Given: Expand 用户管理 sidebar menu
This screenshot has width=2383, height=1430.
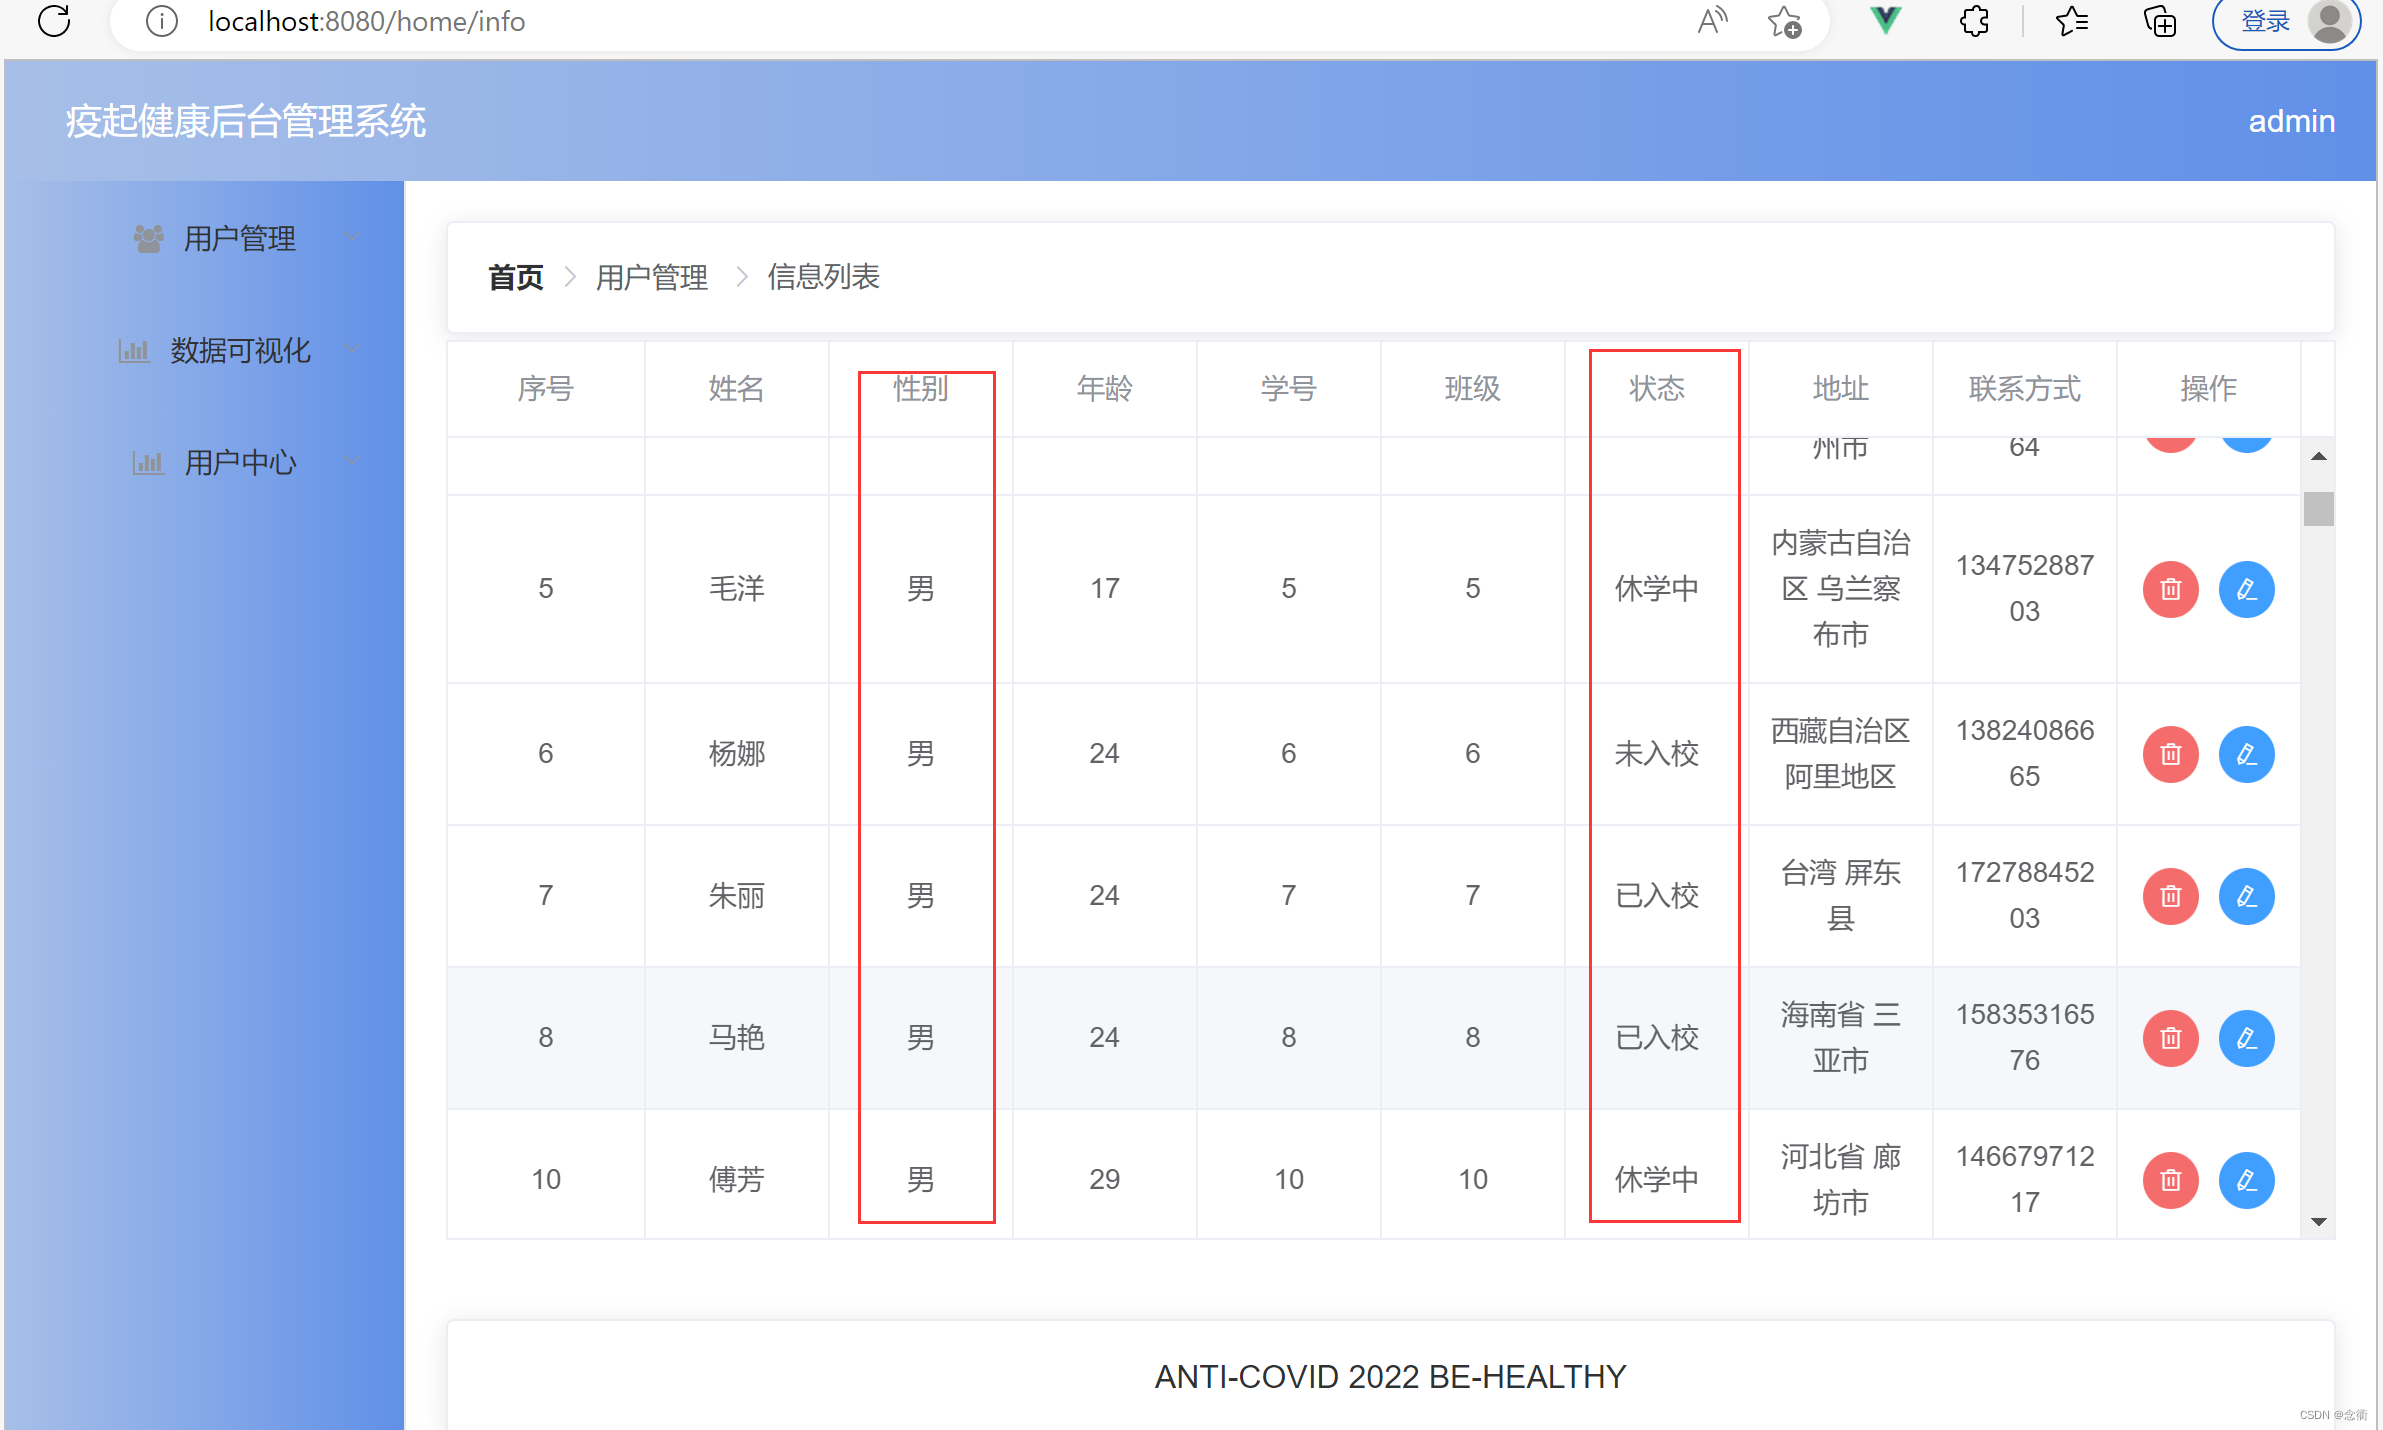Looking at the screenshot, I should pyautogui.click(x=240, y=238).
